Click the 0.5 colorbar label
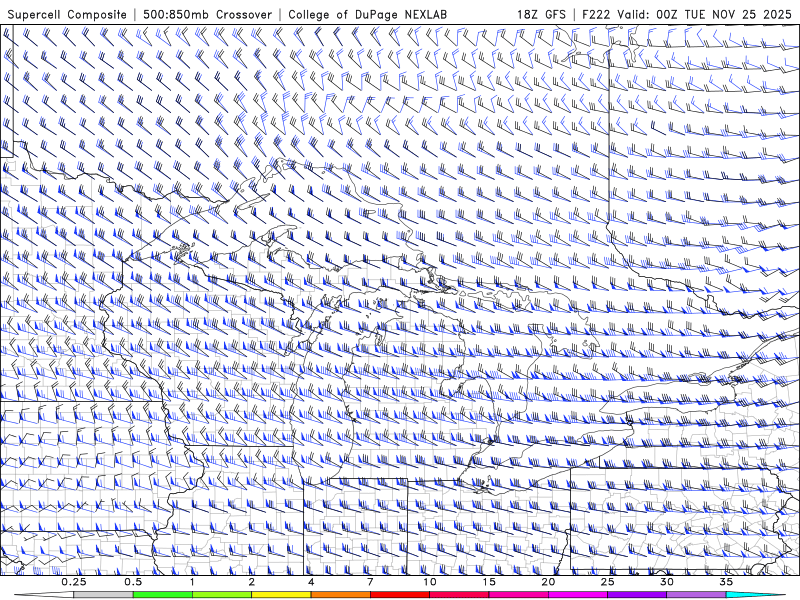Image resolution: width=800 pixels, height=600 pixels. 133,582
